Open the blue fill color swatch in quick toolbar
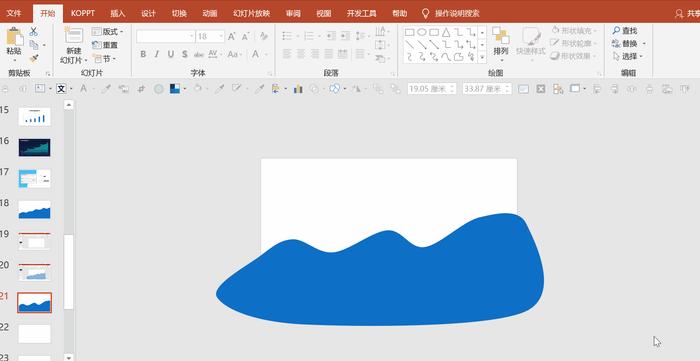This screenshot has width=700, height=361. [x=175, y=89]
